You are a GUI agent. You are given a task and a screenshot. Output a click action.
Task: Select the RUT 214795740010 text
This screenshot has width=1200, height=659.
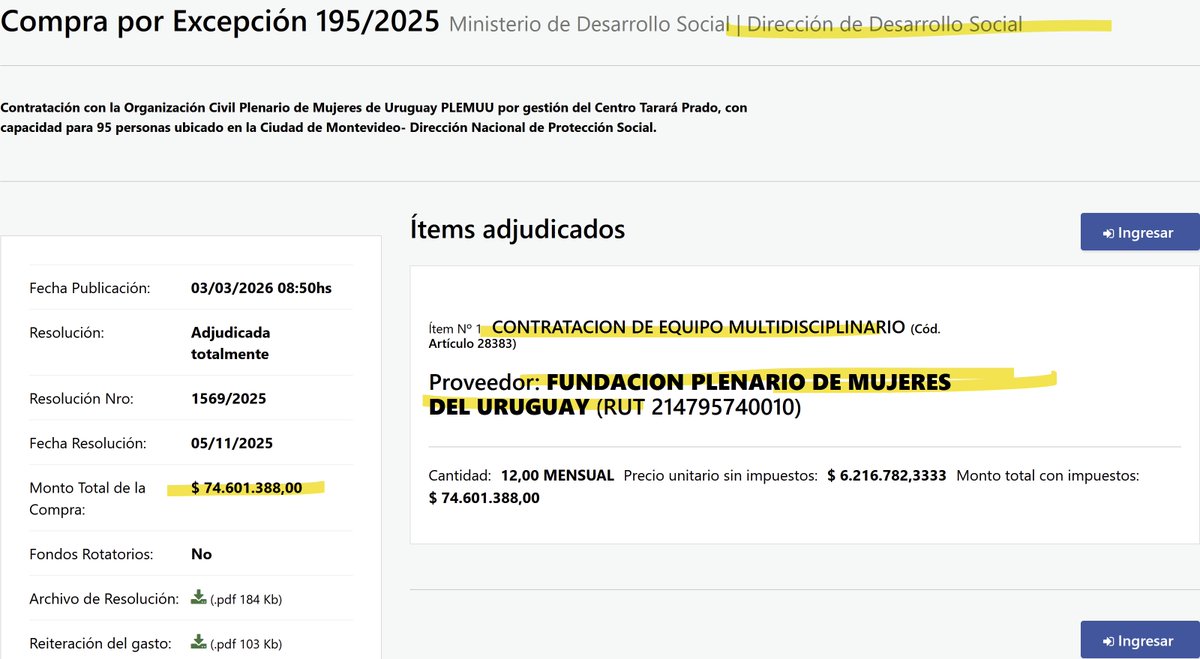click(x=699, y=408)
